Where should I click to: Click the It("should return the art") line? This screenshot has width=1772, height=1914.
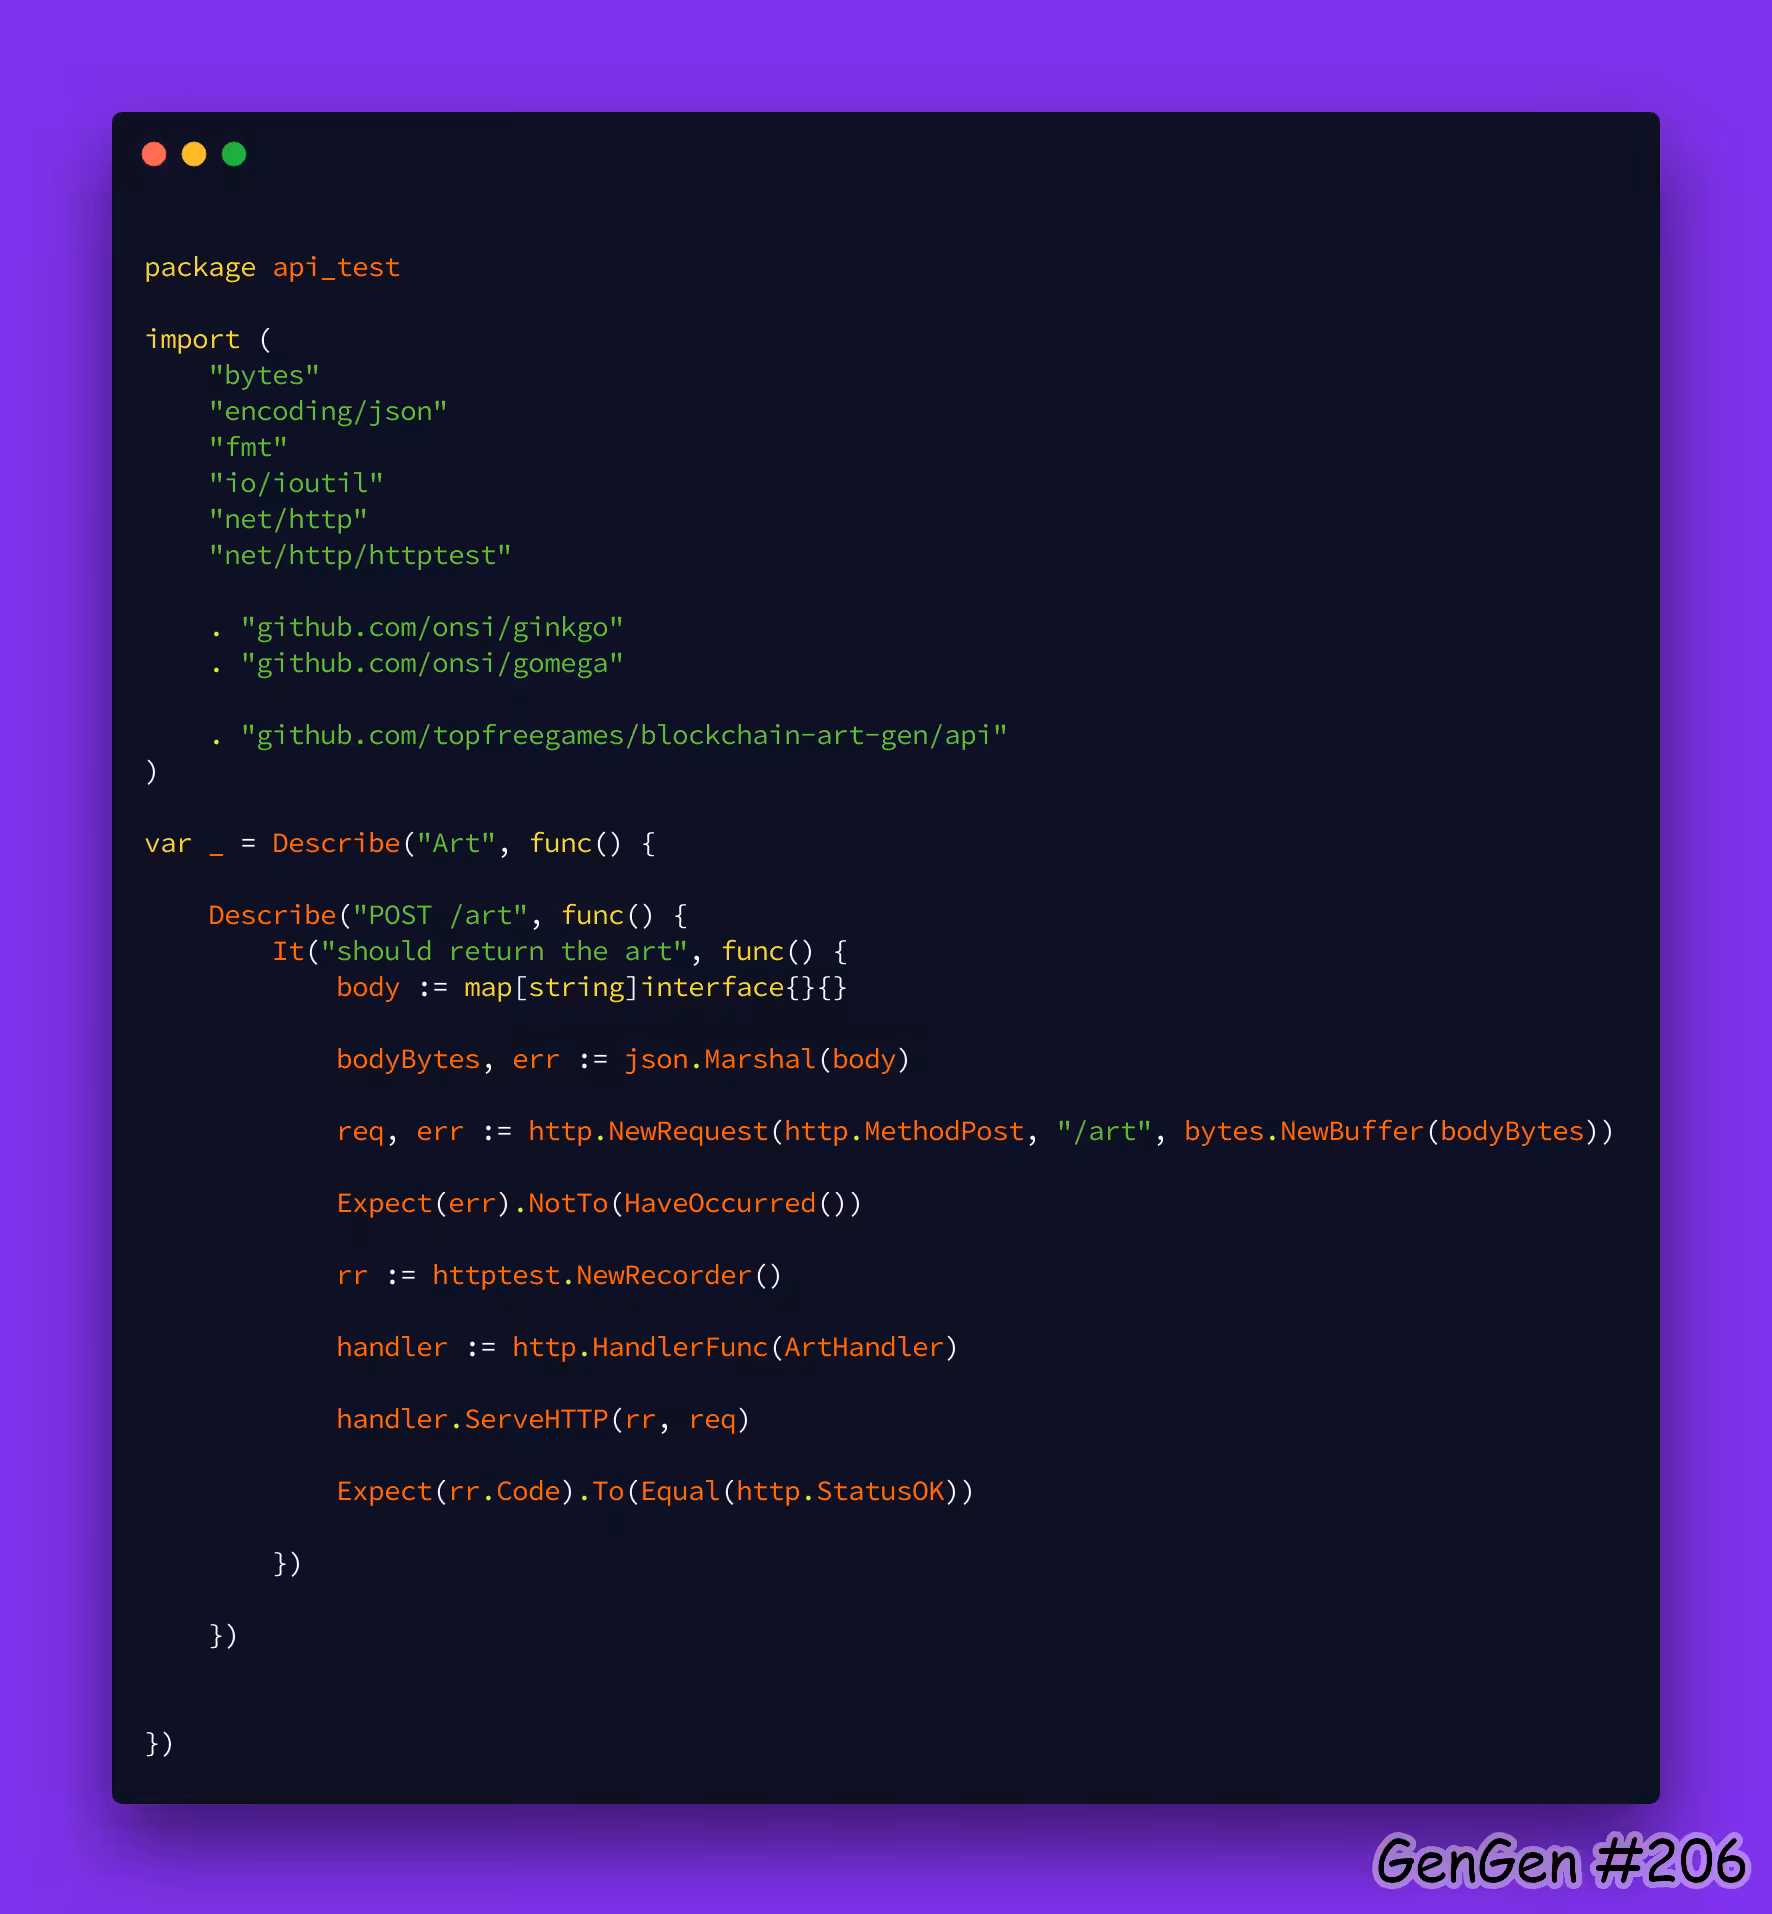[x=560, y=952]
